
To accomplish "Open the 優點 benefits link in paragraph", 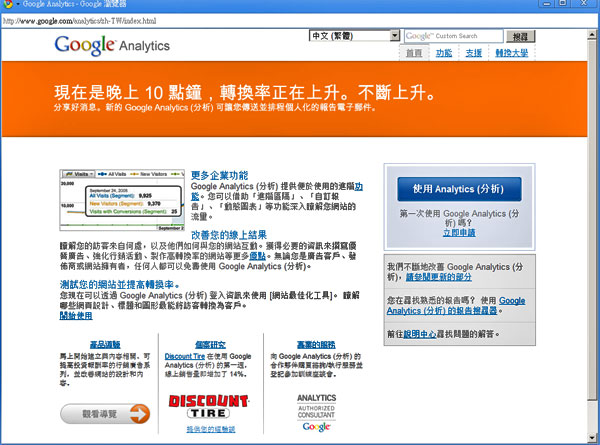I will coord(258,256).
